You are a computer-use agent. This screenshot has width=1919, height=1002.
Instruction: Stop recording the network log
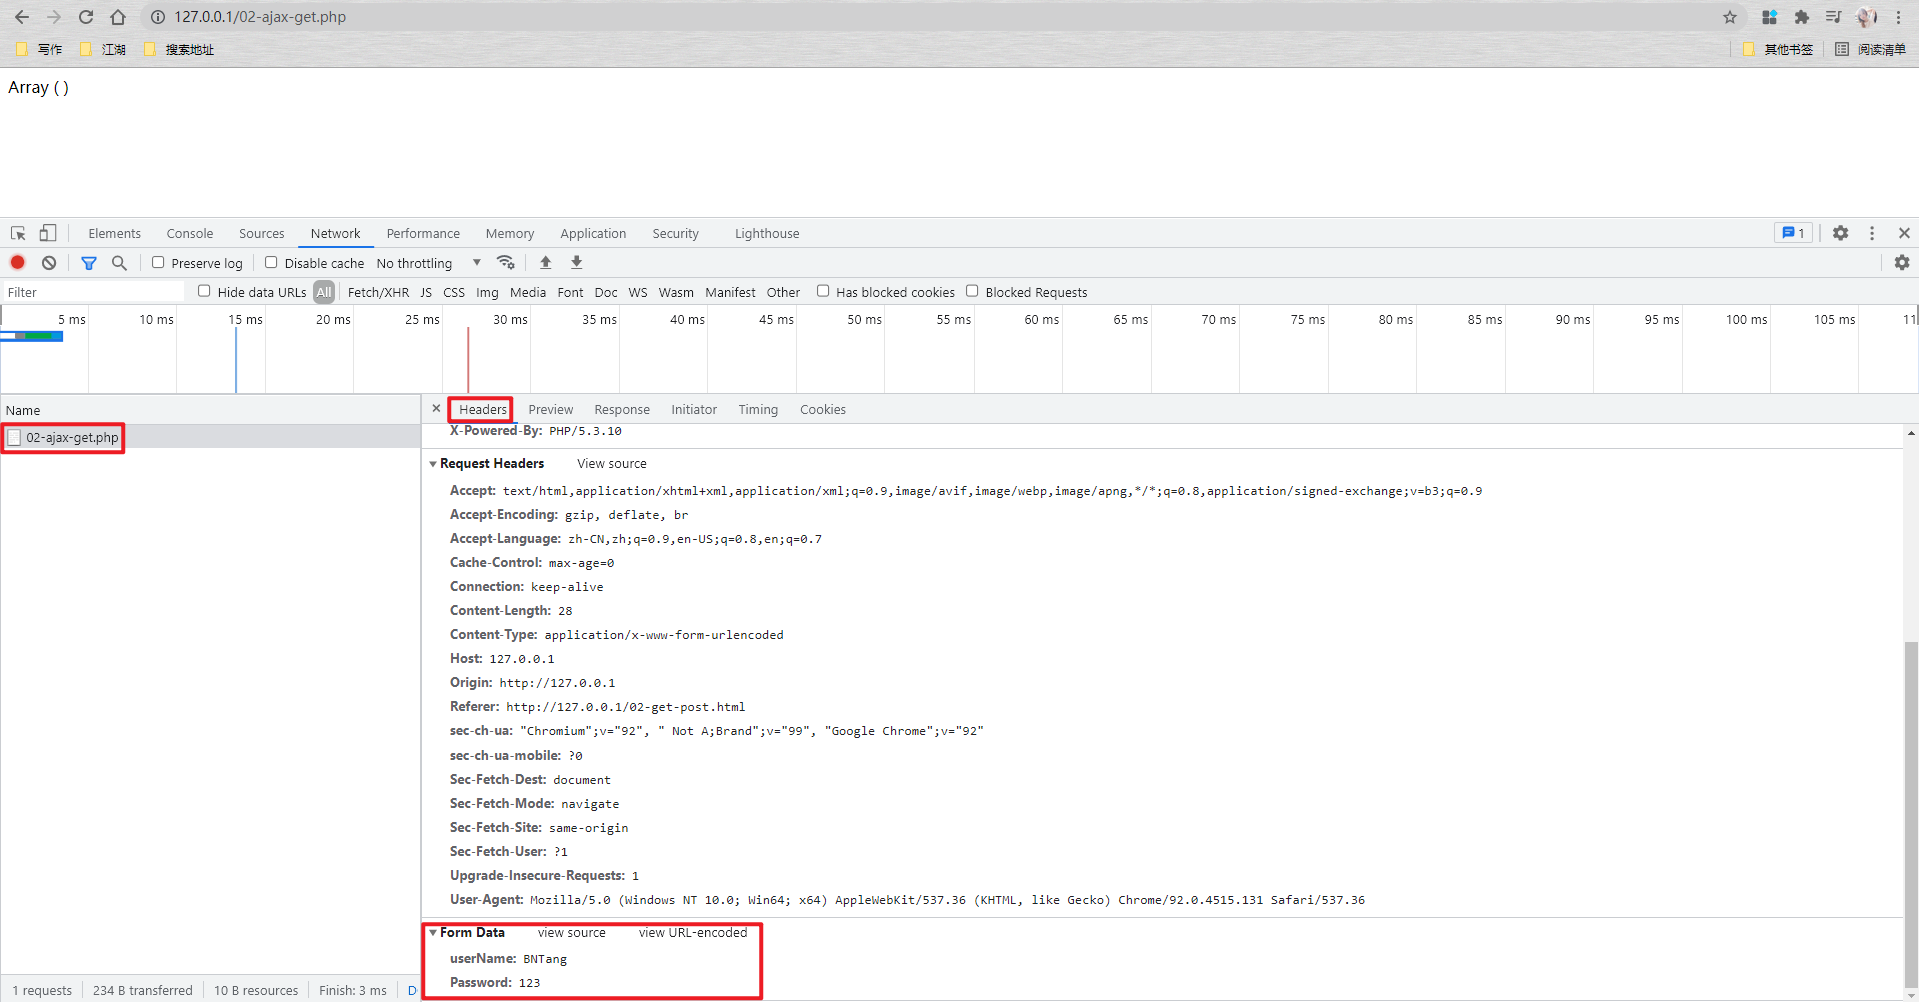click(x=18, y=262)
